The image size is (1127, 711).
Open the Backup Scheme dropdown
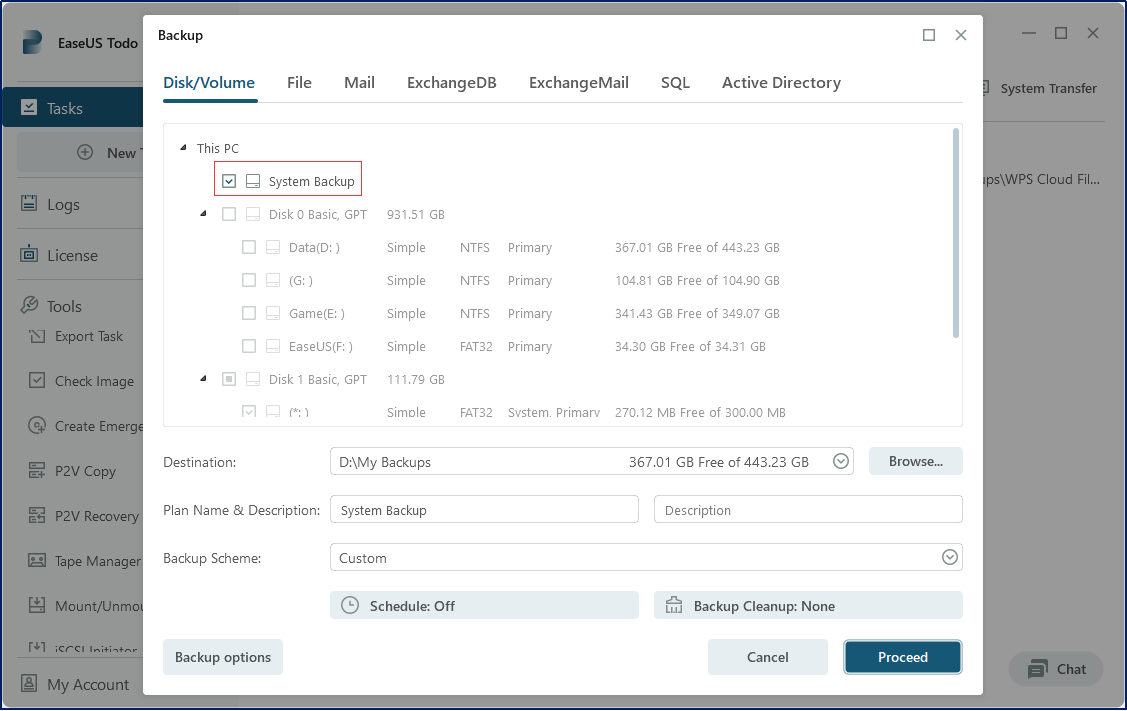coord(949,558)
